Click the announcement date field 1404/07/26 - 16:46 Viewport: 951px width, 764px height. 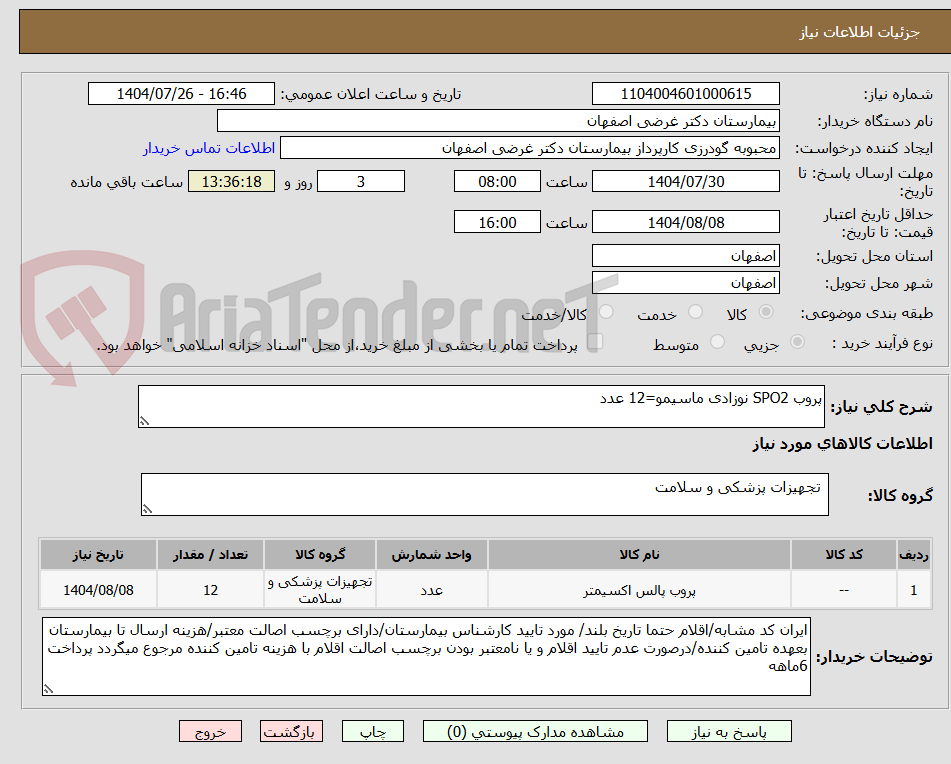click(x=181, y=94)
